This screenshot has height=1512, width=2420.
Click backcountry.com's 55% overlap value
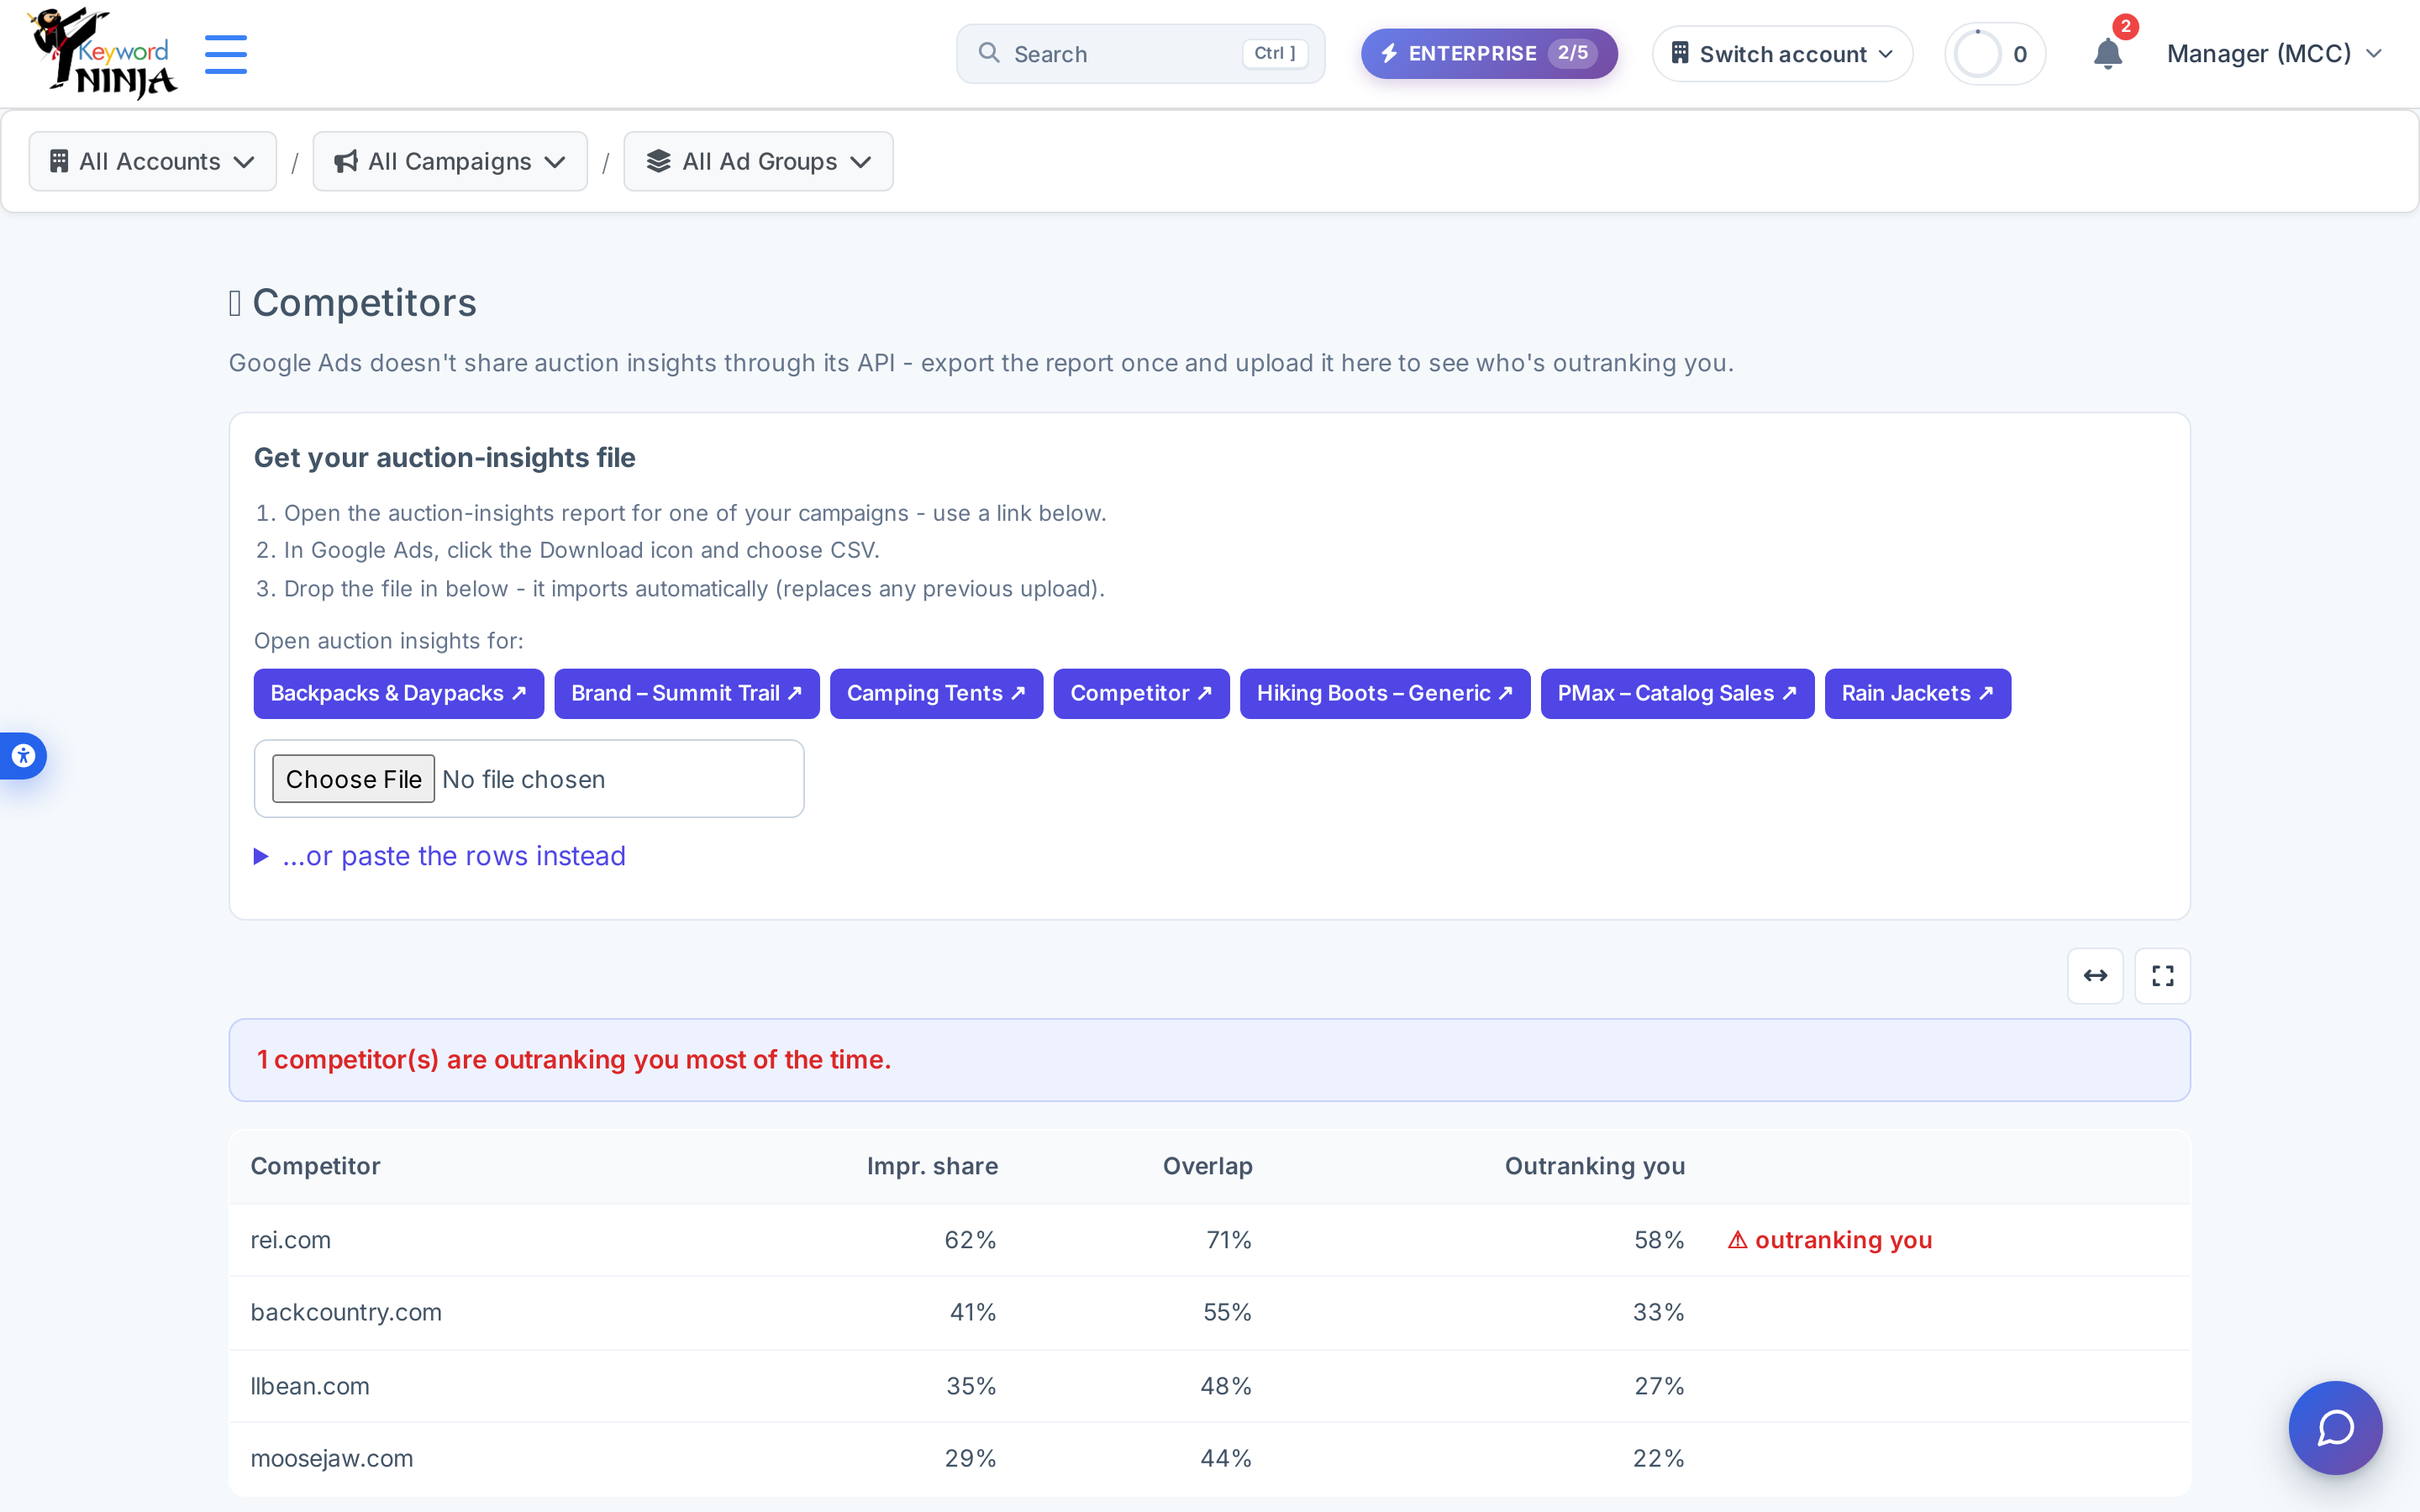tap(1227, 1313)
